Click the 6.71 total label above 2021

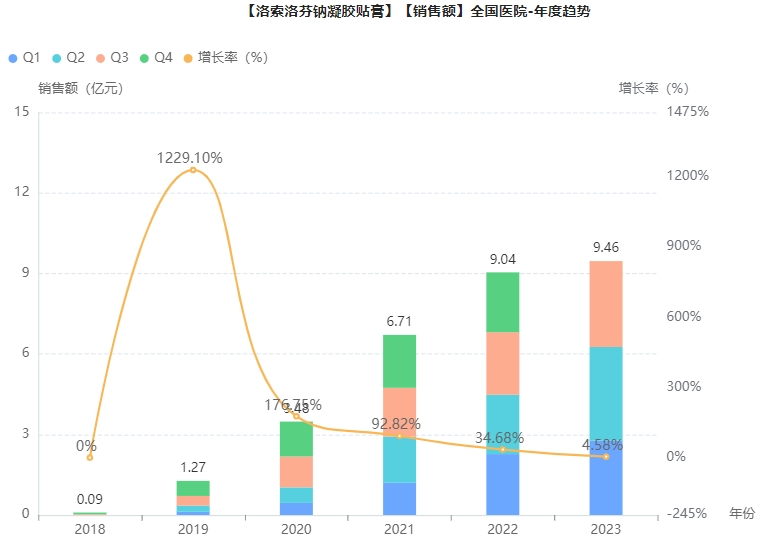tap(399, 321)
